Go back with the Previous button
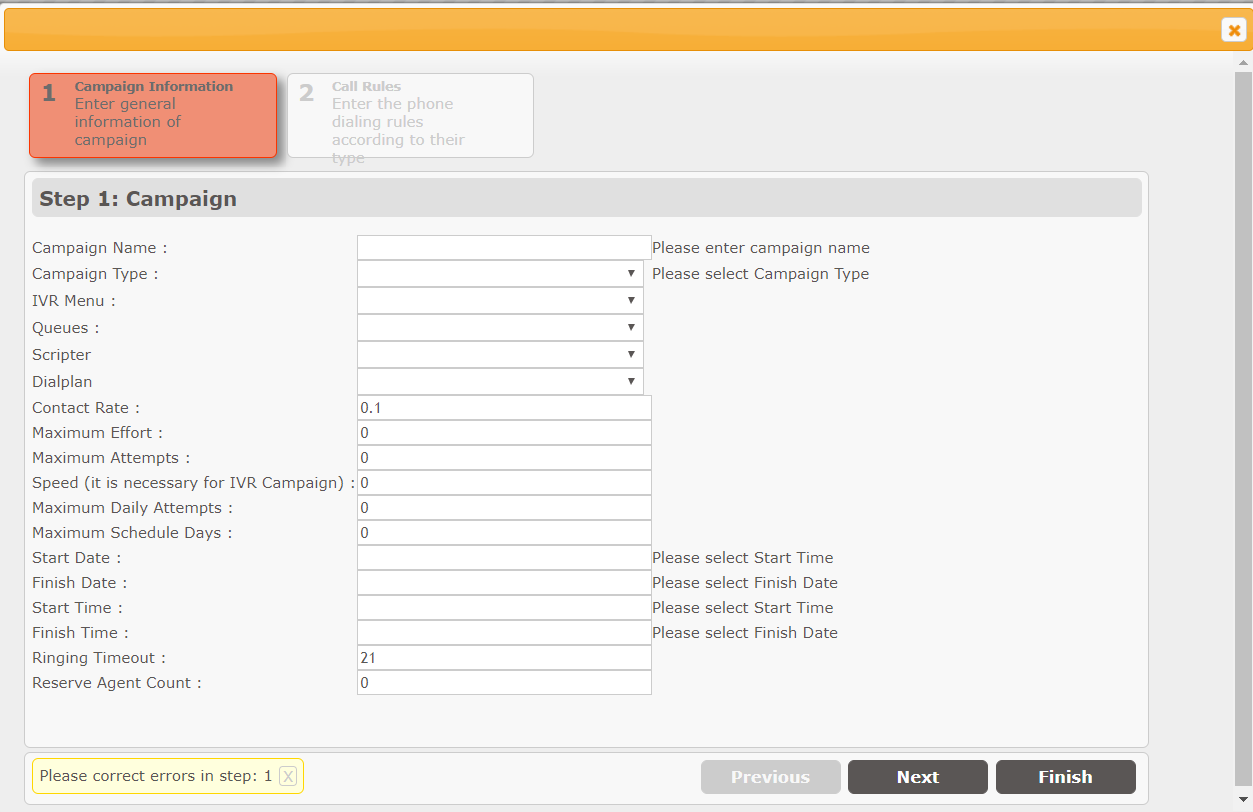This screenshot has width=1253, height=812. pos(771,777)
